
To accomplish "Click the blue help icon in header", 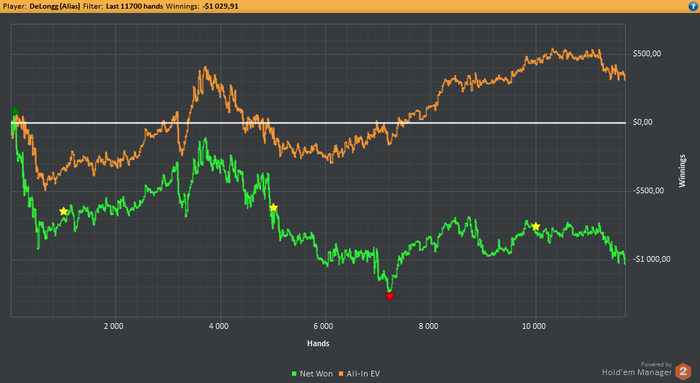I will coord(693,6).
